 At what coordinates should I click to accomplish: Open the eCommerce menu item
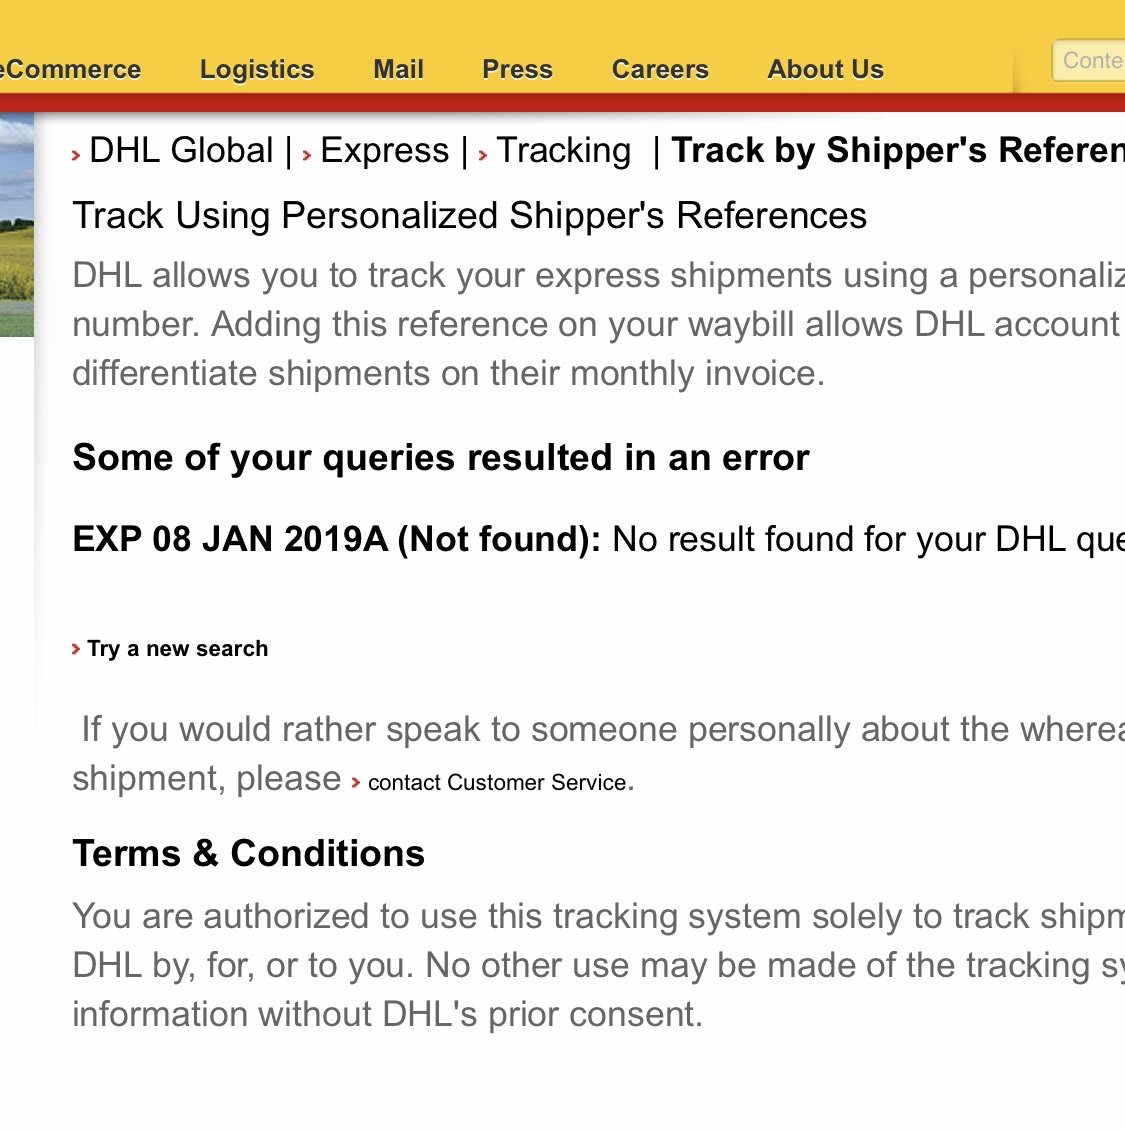click(71, 69)
